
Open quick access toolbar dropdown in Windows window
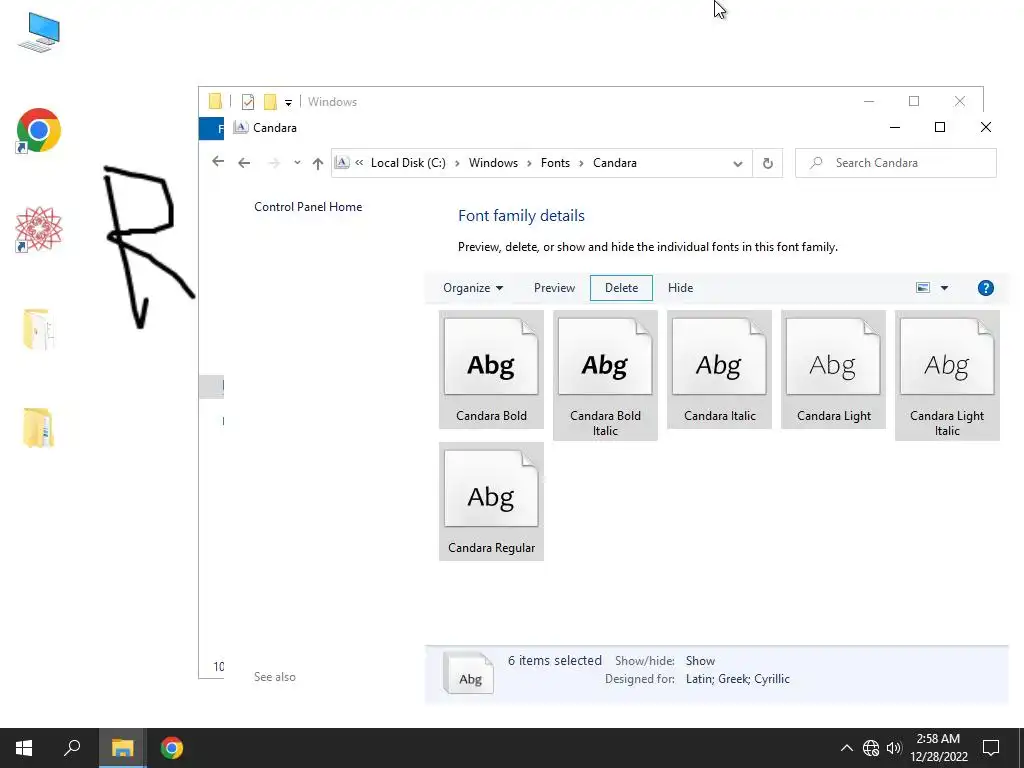(x=288, y=103)
